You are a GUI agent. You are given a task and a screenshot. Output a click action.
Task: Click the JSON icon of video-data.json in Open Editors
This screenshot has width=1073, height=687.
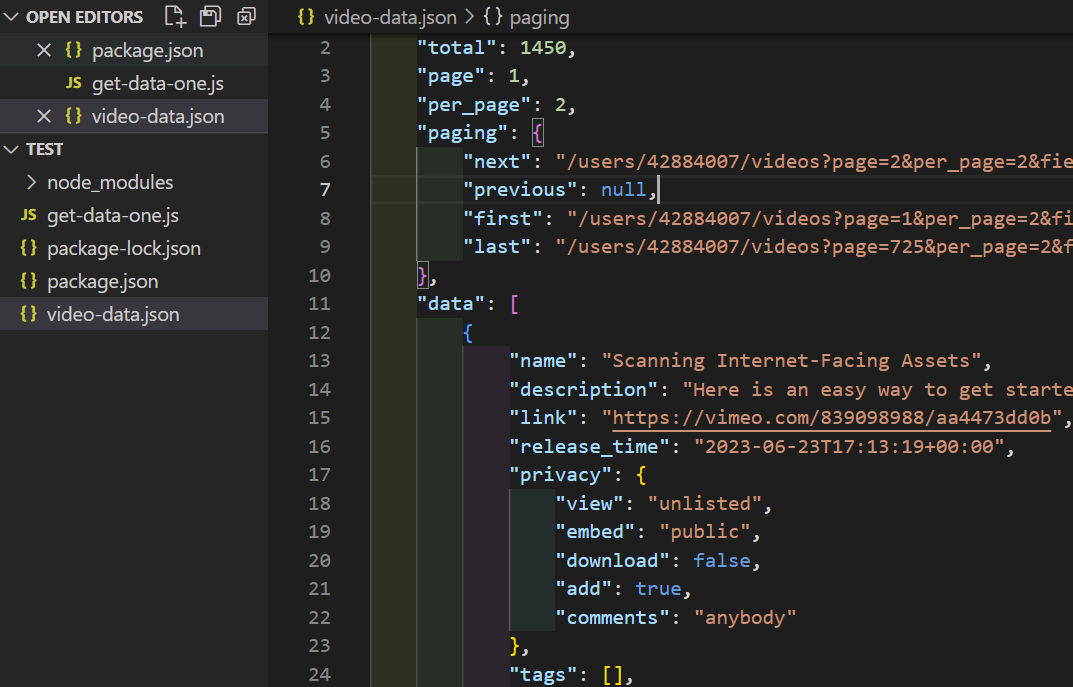point(71,116)
